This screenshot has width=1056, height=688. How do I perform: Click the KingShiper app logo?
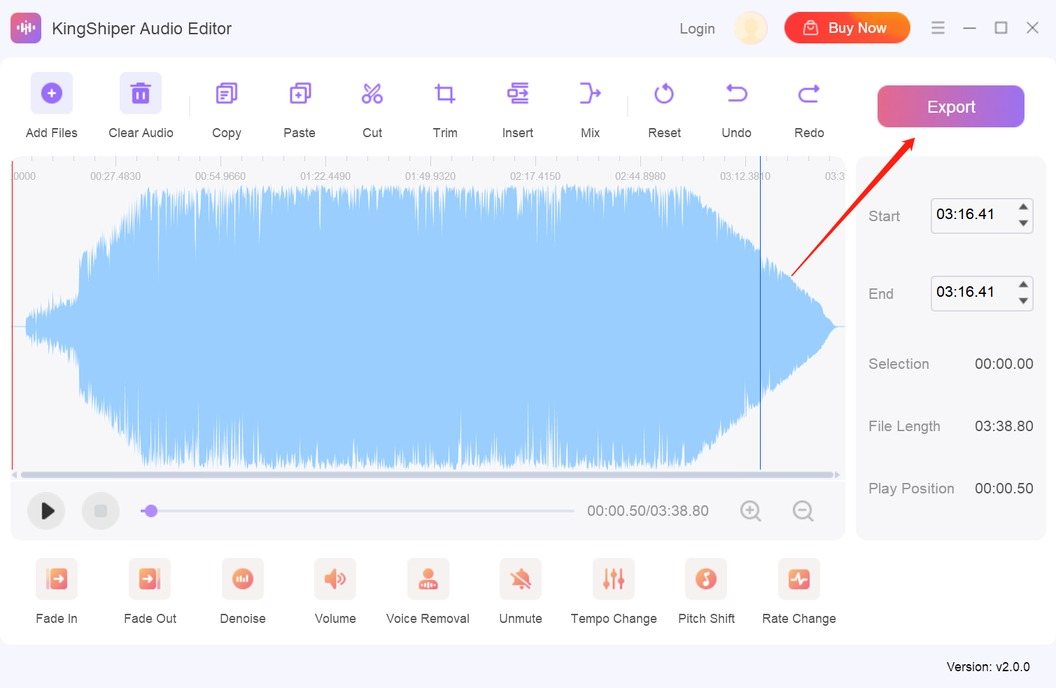click(26, 28)
